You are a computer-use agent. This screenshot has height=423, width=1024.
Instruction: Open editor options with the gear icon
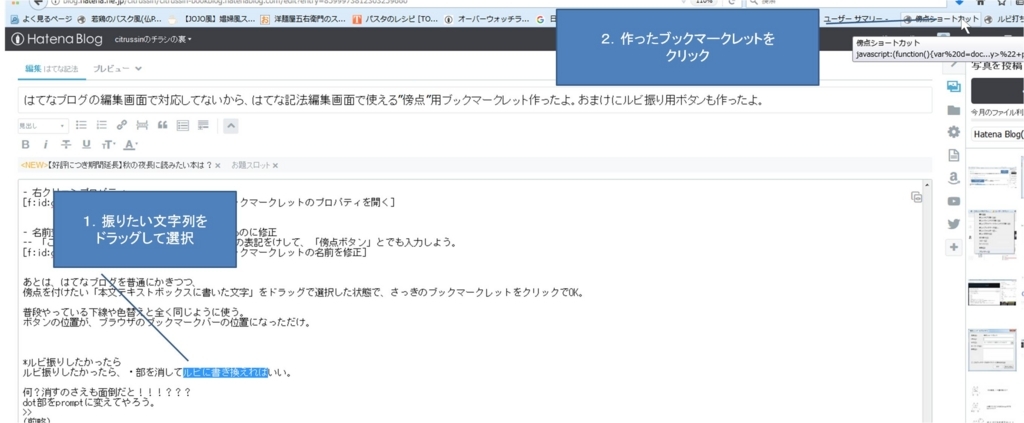(953, 132)
